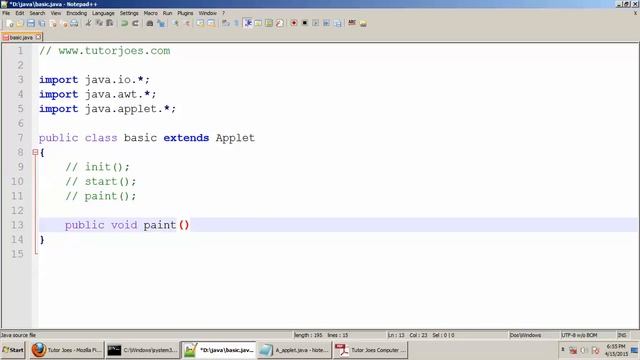Viewport: 640px width, 360px height.
Task: Click the Save All toolbar icon
Action: pos(42,23)
